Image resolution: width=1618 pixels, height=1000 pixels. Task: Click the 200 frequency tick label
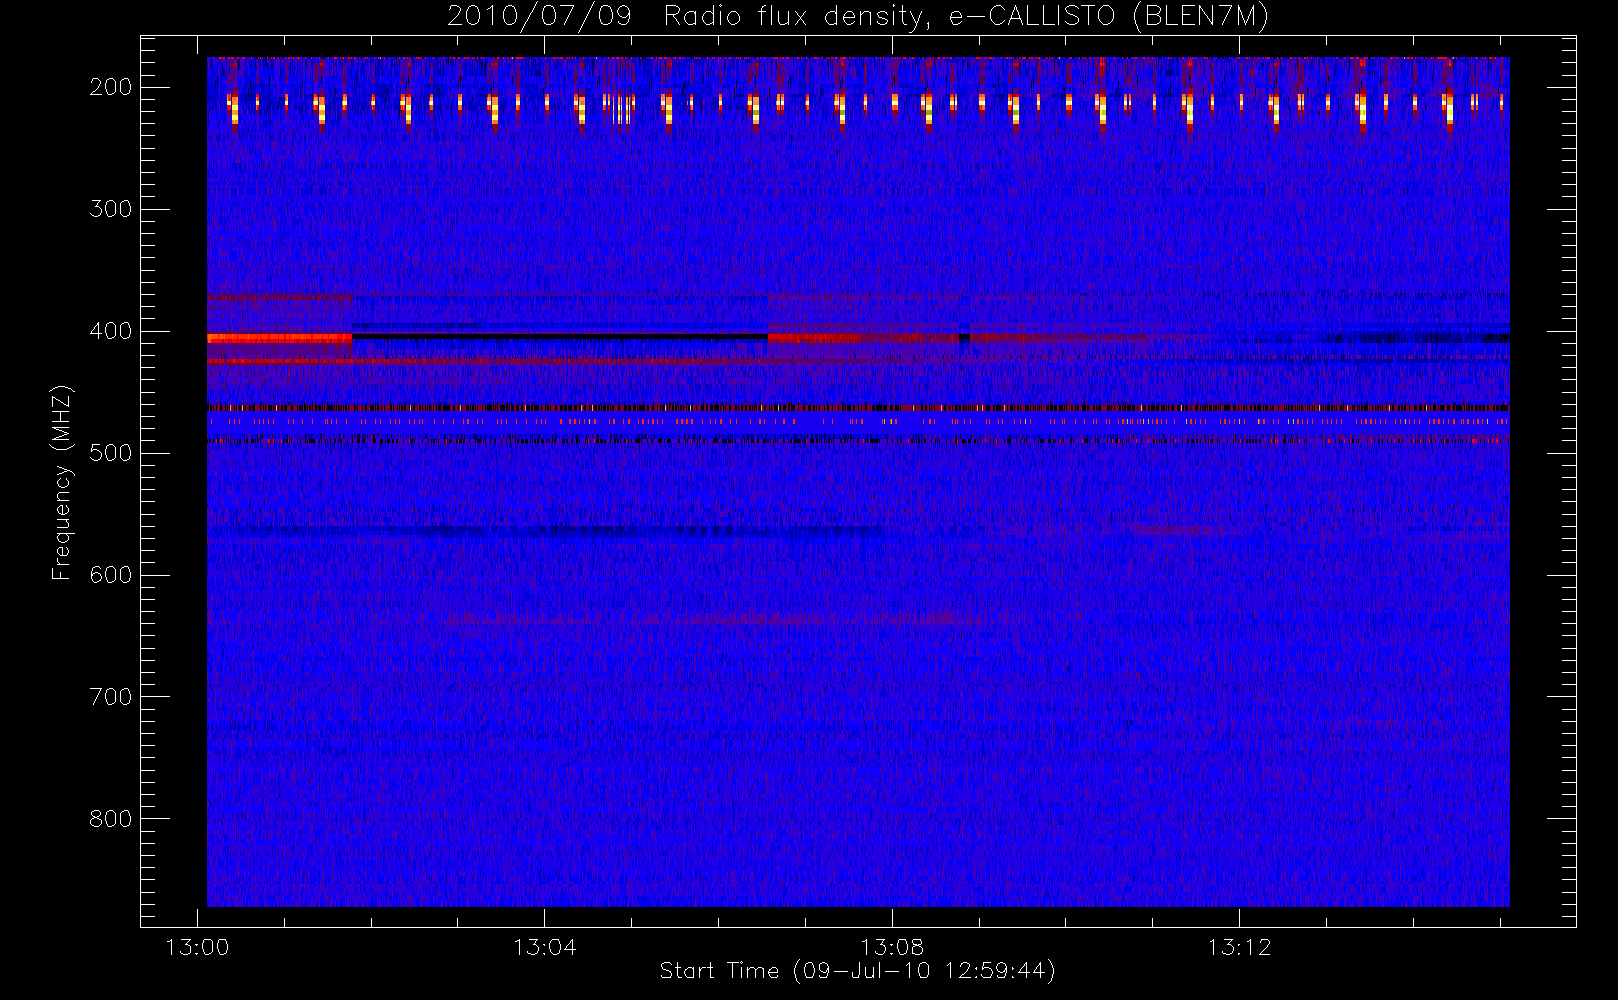(111, 87)
